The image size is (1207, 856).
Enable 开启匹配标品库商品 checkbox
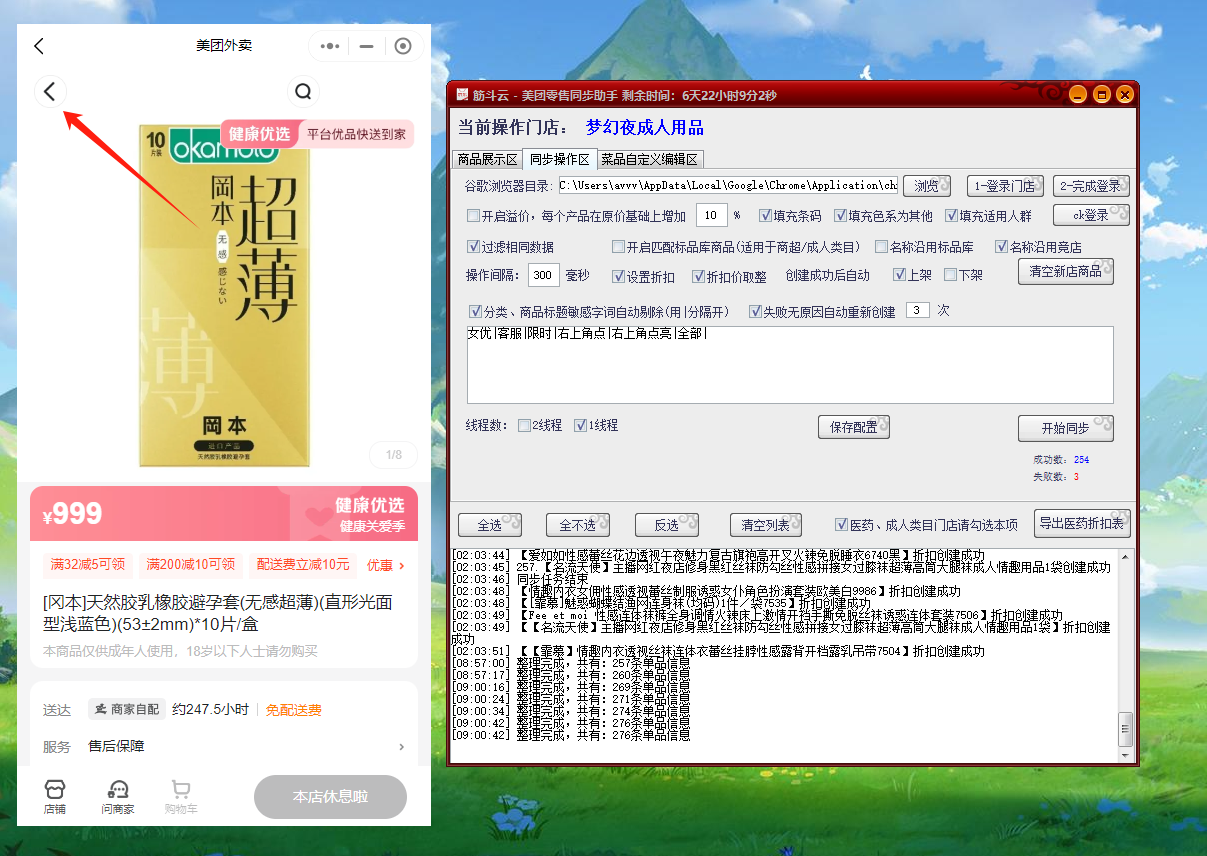(x=618, y=247)
